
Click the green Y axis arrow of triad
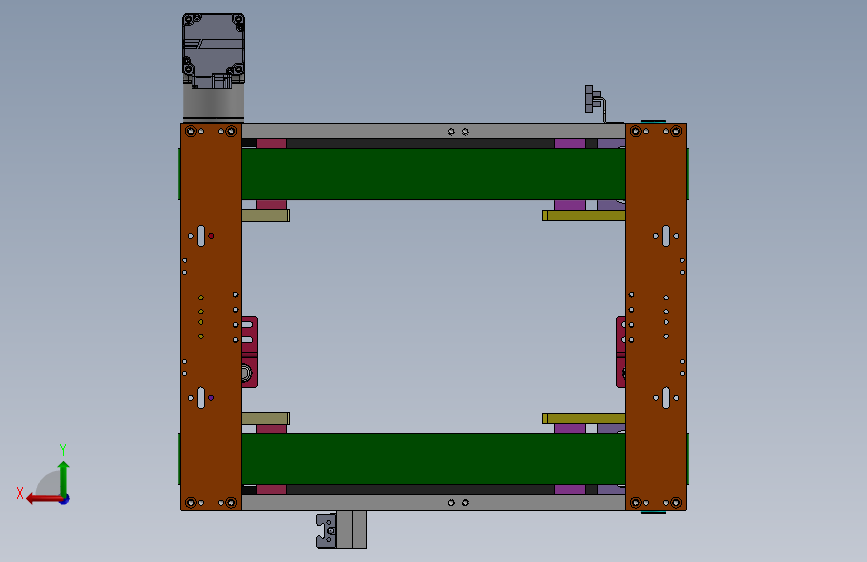click(x=64, y=477)
